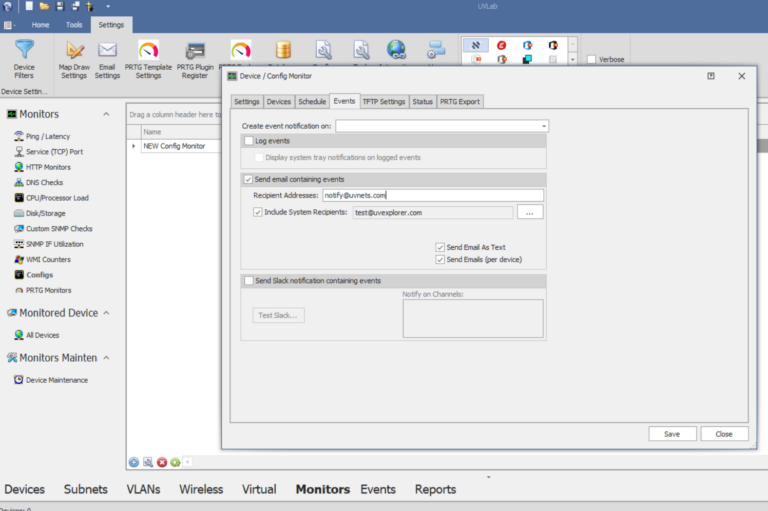
Task: Go to Subnets bottom navigation
Action: click(86, 489)
